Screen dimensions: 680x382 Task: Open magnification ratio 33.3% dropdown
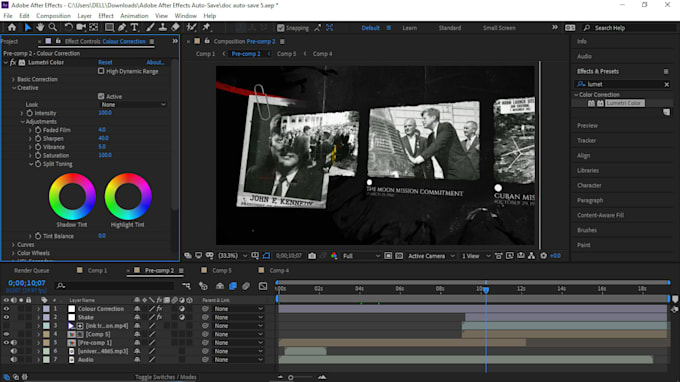[x=233, y=256]
